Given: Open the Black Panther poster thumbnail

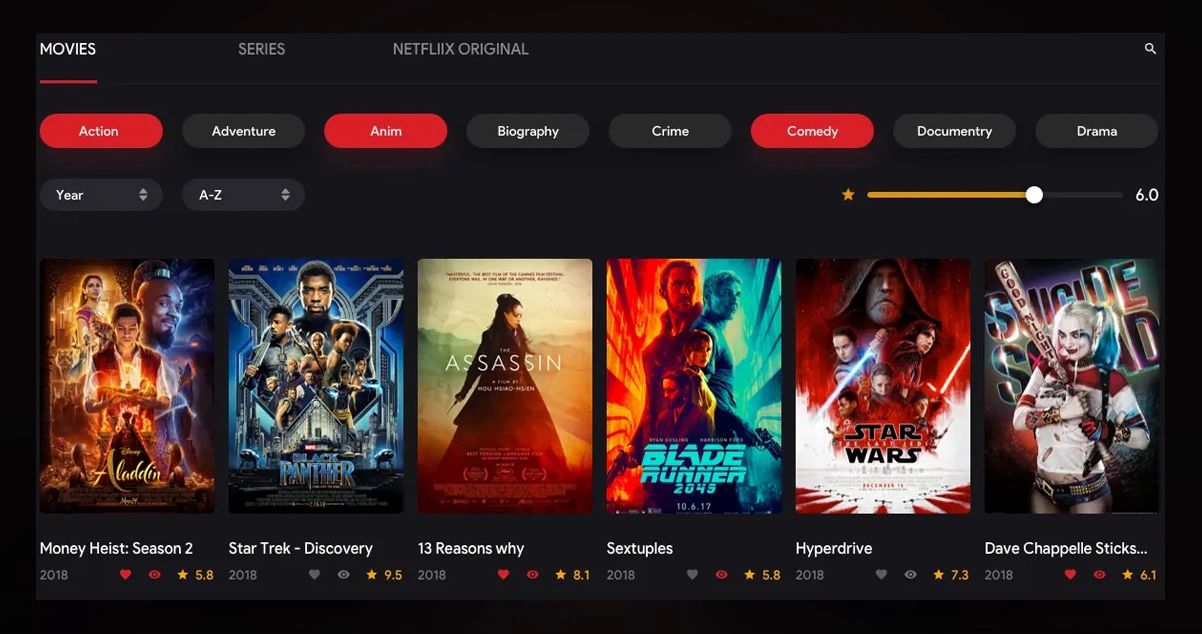Looking at the screenshot, I should pyautogui.click(x=316, y=386).
